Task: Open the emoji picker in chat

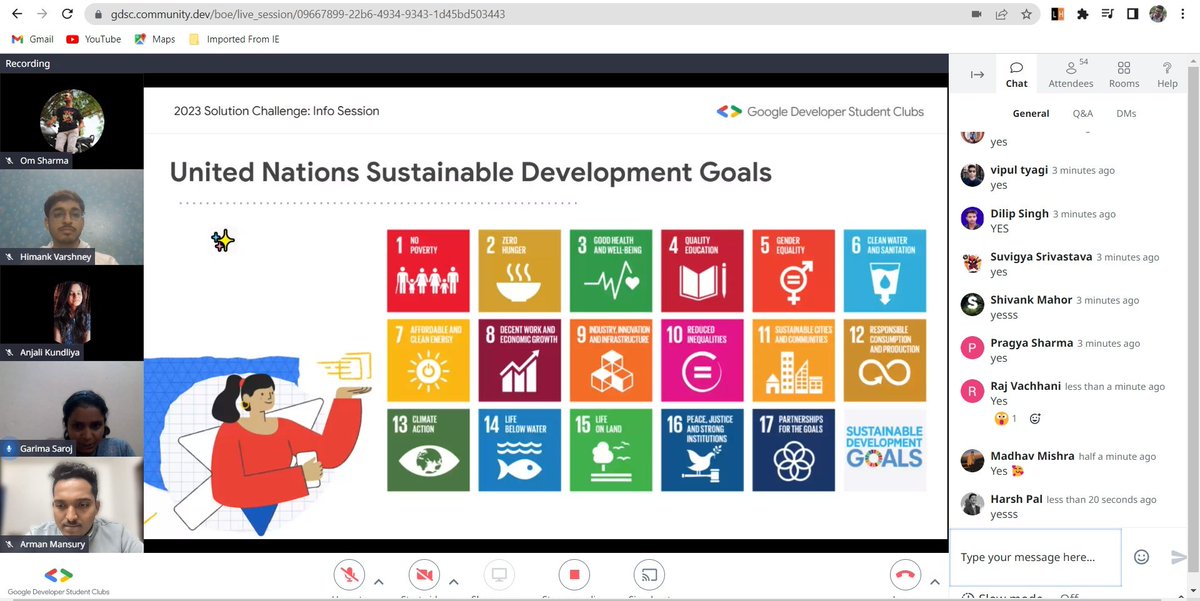Action: tap(1141, 557)
